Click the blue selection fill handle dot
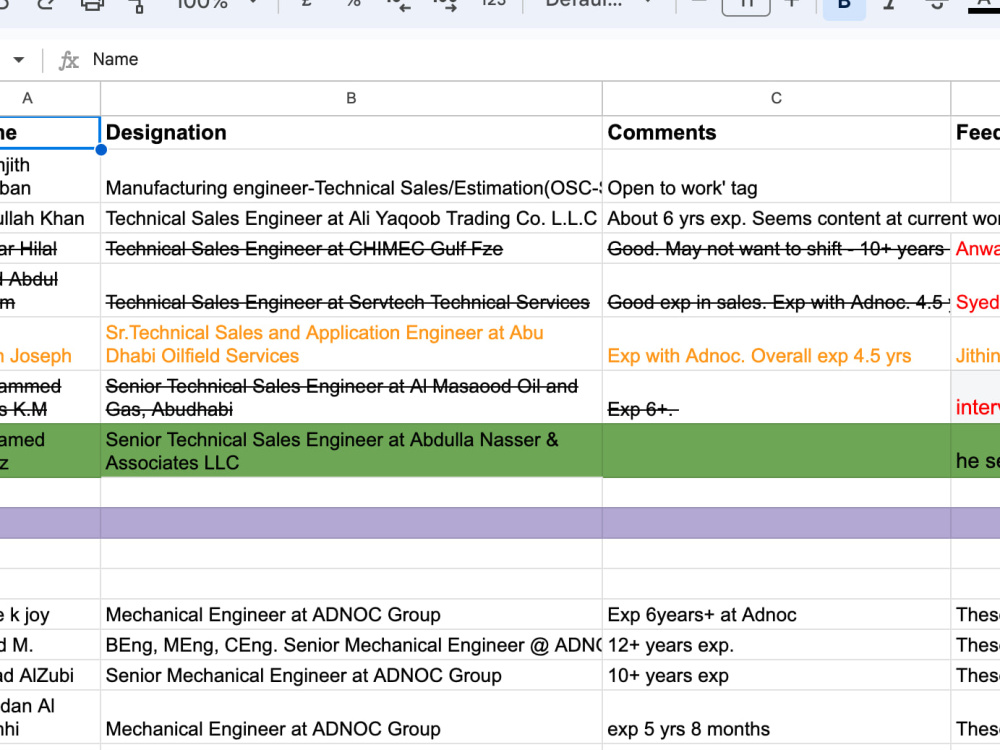 point(101,150)
